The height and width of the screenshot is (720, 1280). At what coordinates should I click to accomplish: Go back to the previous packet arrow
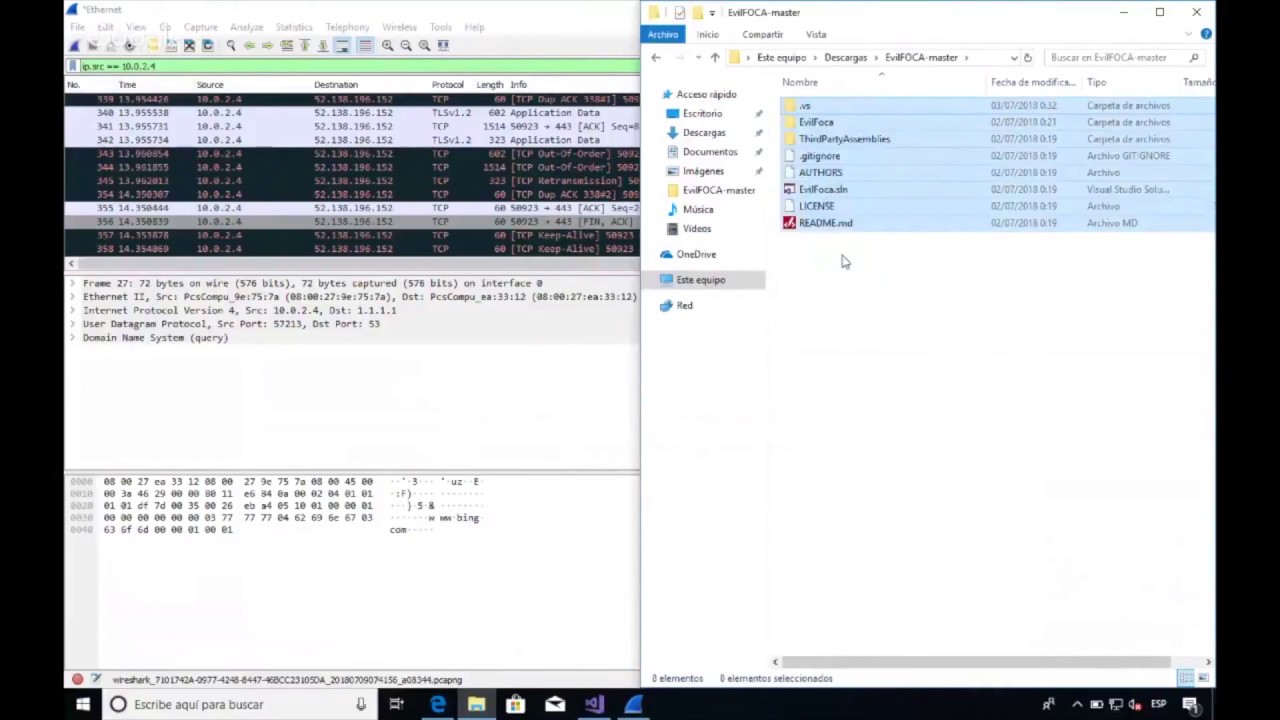249,45
